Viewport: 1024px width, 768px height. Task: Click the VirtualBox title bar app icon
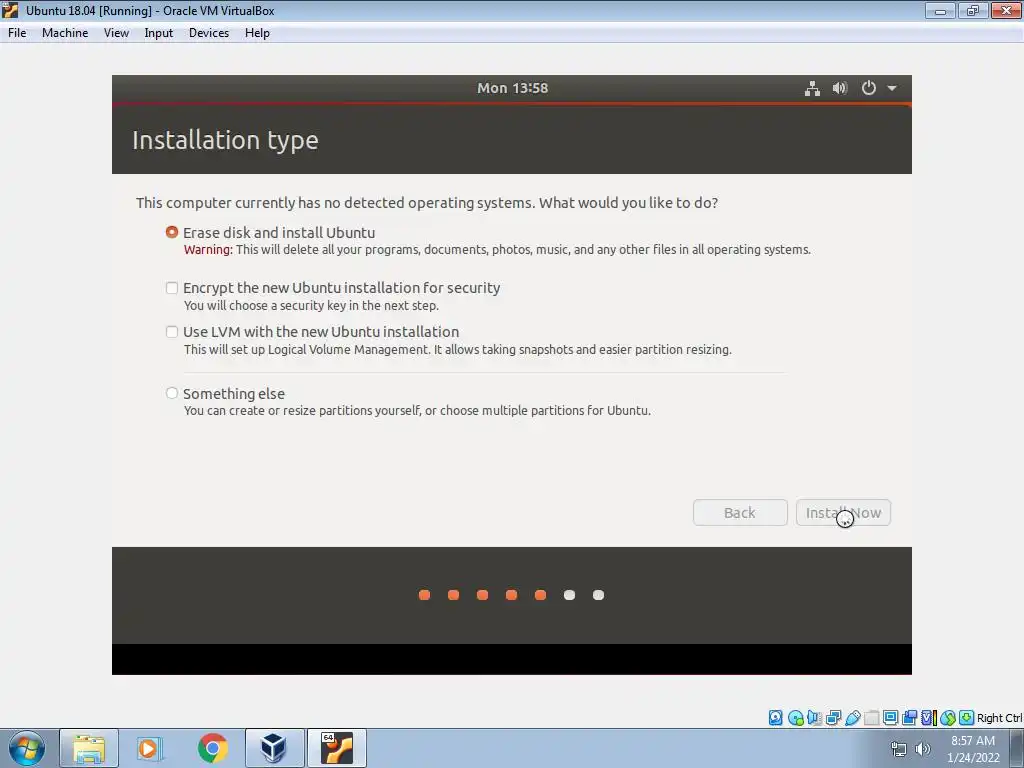click(10, 10)
